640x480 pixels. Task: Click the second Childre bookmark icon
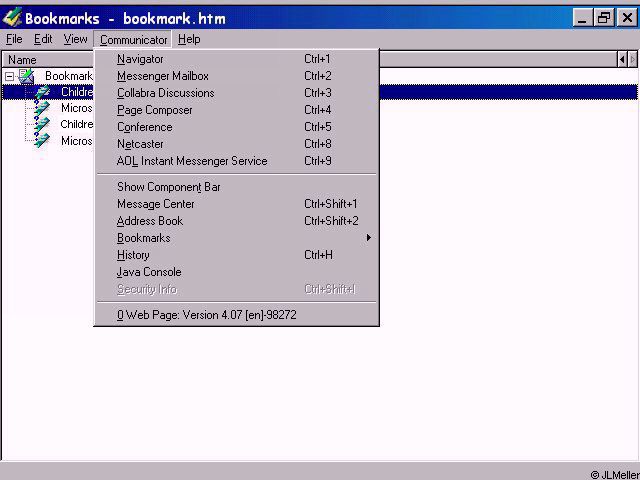click(x=42, y=124)
